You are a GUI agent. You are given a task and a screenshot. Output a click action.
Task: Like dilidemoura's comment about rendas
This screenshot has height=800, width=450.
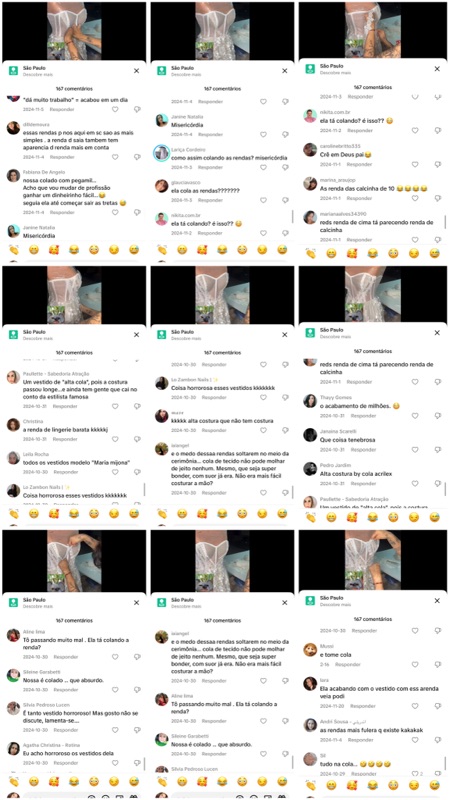click(115, 157)
